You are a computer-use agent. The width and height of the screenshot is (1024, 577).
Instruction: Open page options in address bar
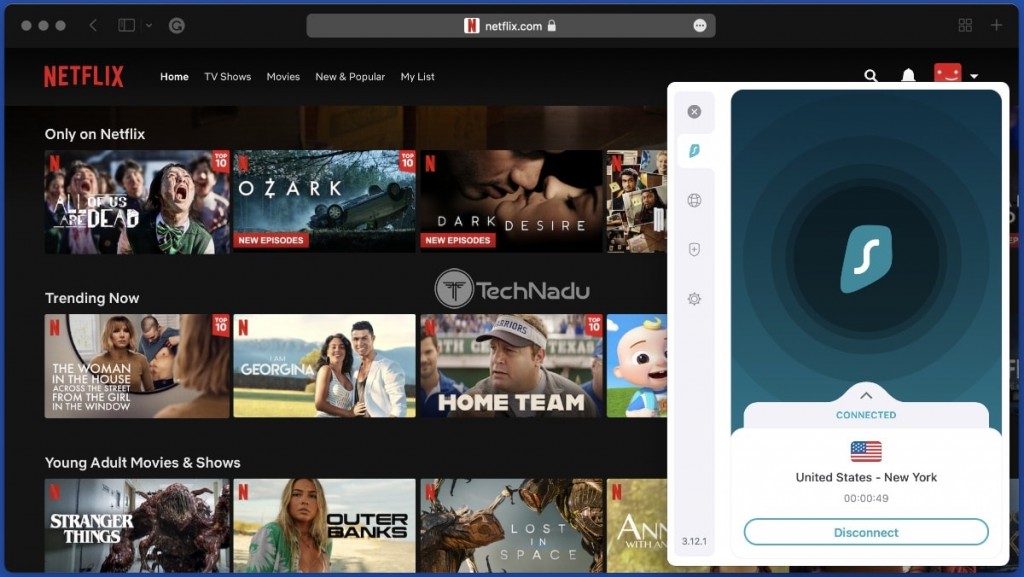[x=699, y=25]
